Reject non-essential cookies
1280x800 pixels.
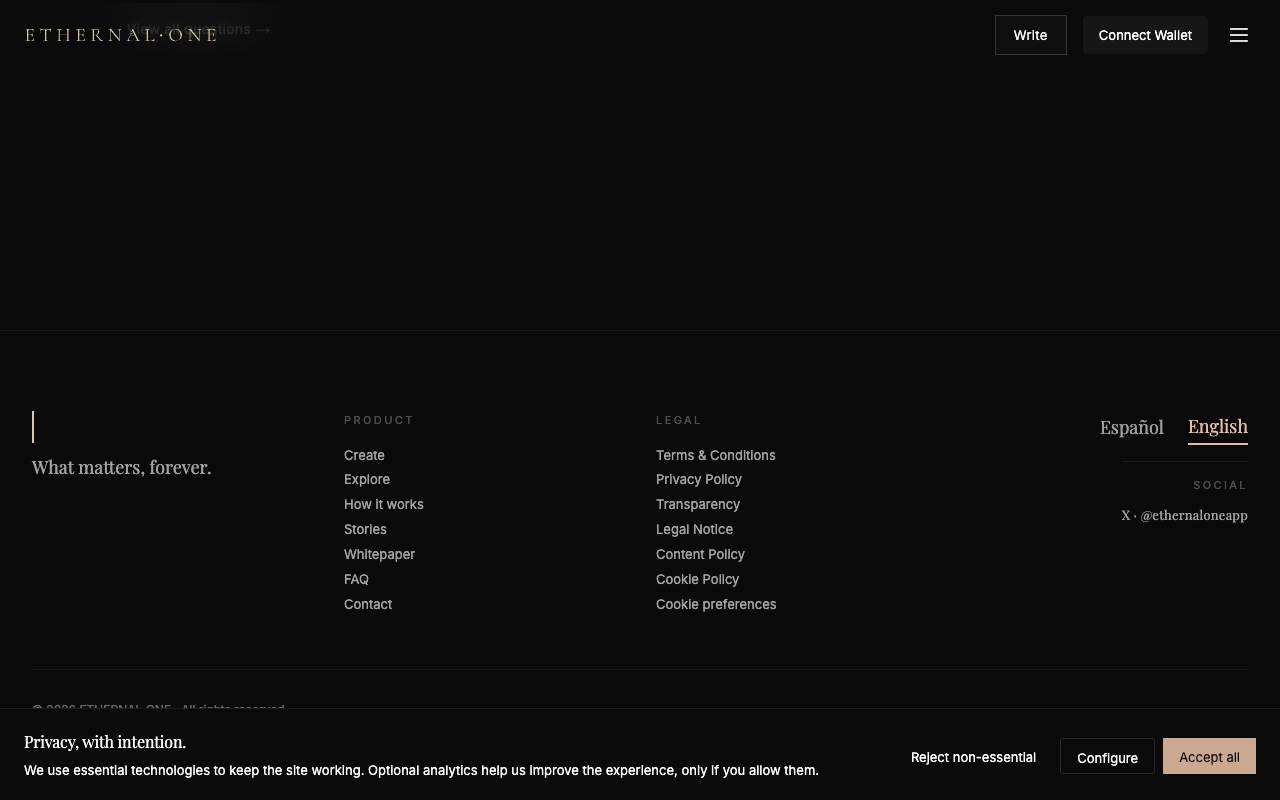point(973,757)
